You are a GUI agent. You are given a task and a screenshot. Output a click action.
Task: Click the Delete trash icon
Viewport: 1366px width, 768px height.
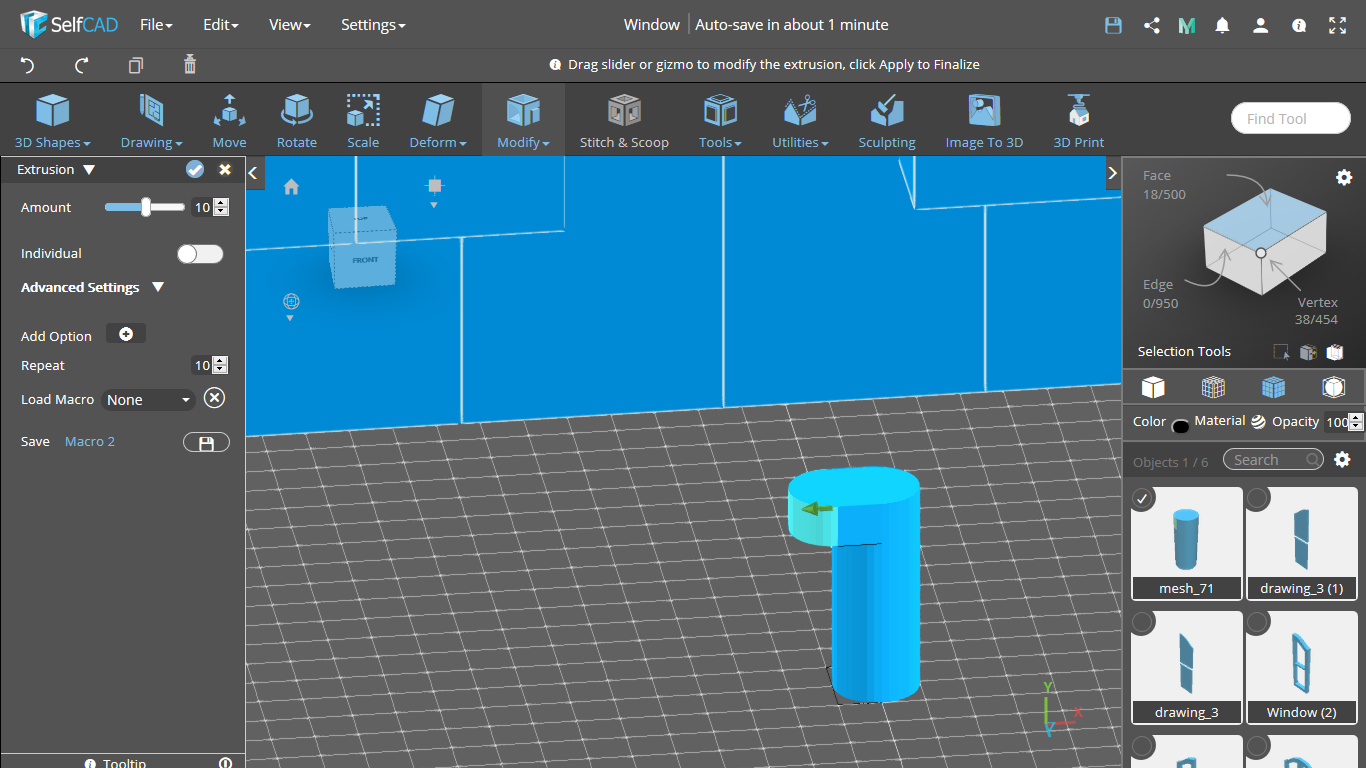(x=190, y=65)
